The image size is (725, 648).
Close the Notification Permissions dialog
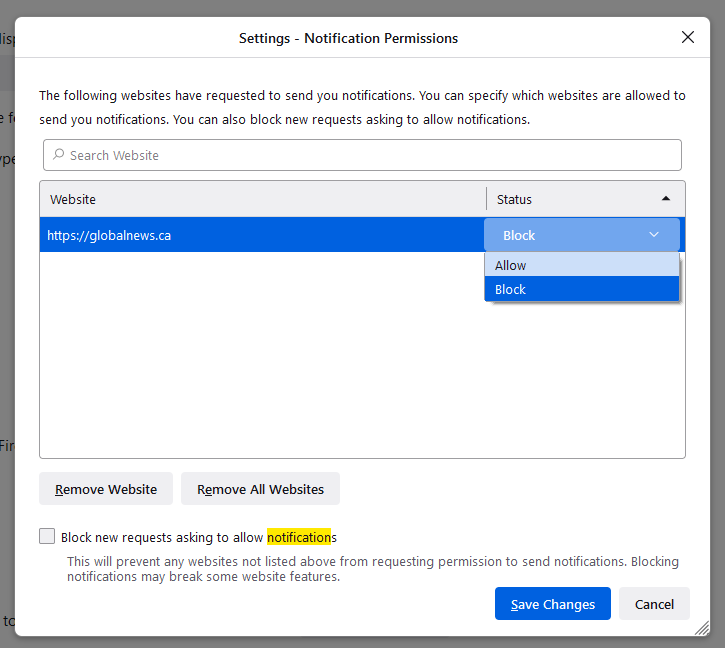click(687, 38)
